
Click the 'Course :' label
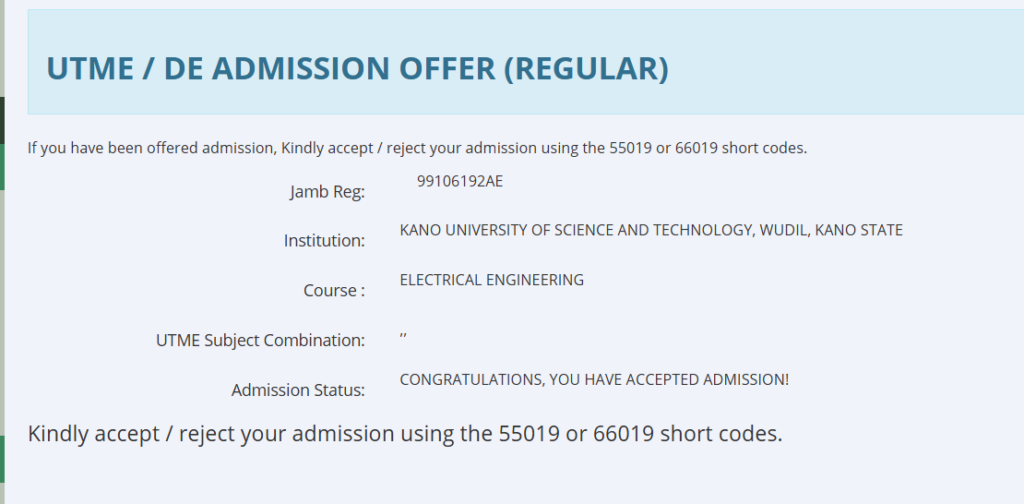click(334, 291)
